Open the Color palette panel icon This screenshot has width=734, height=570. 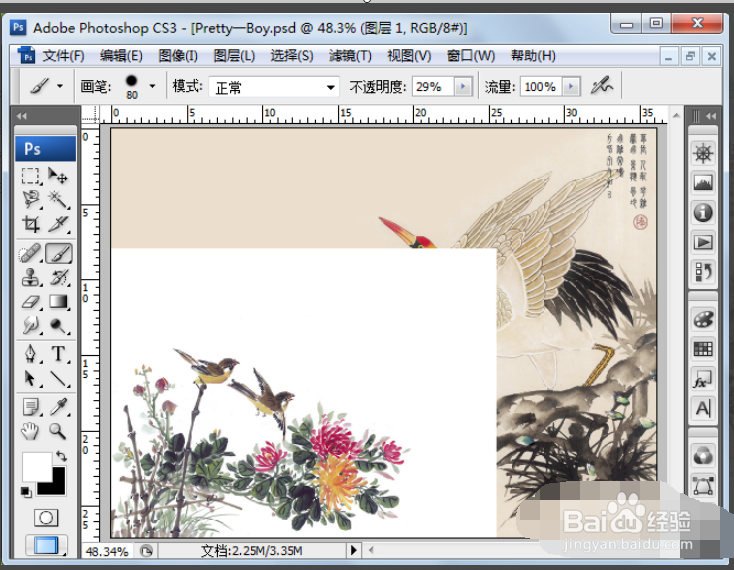click(703, 320)
